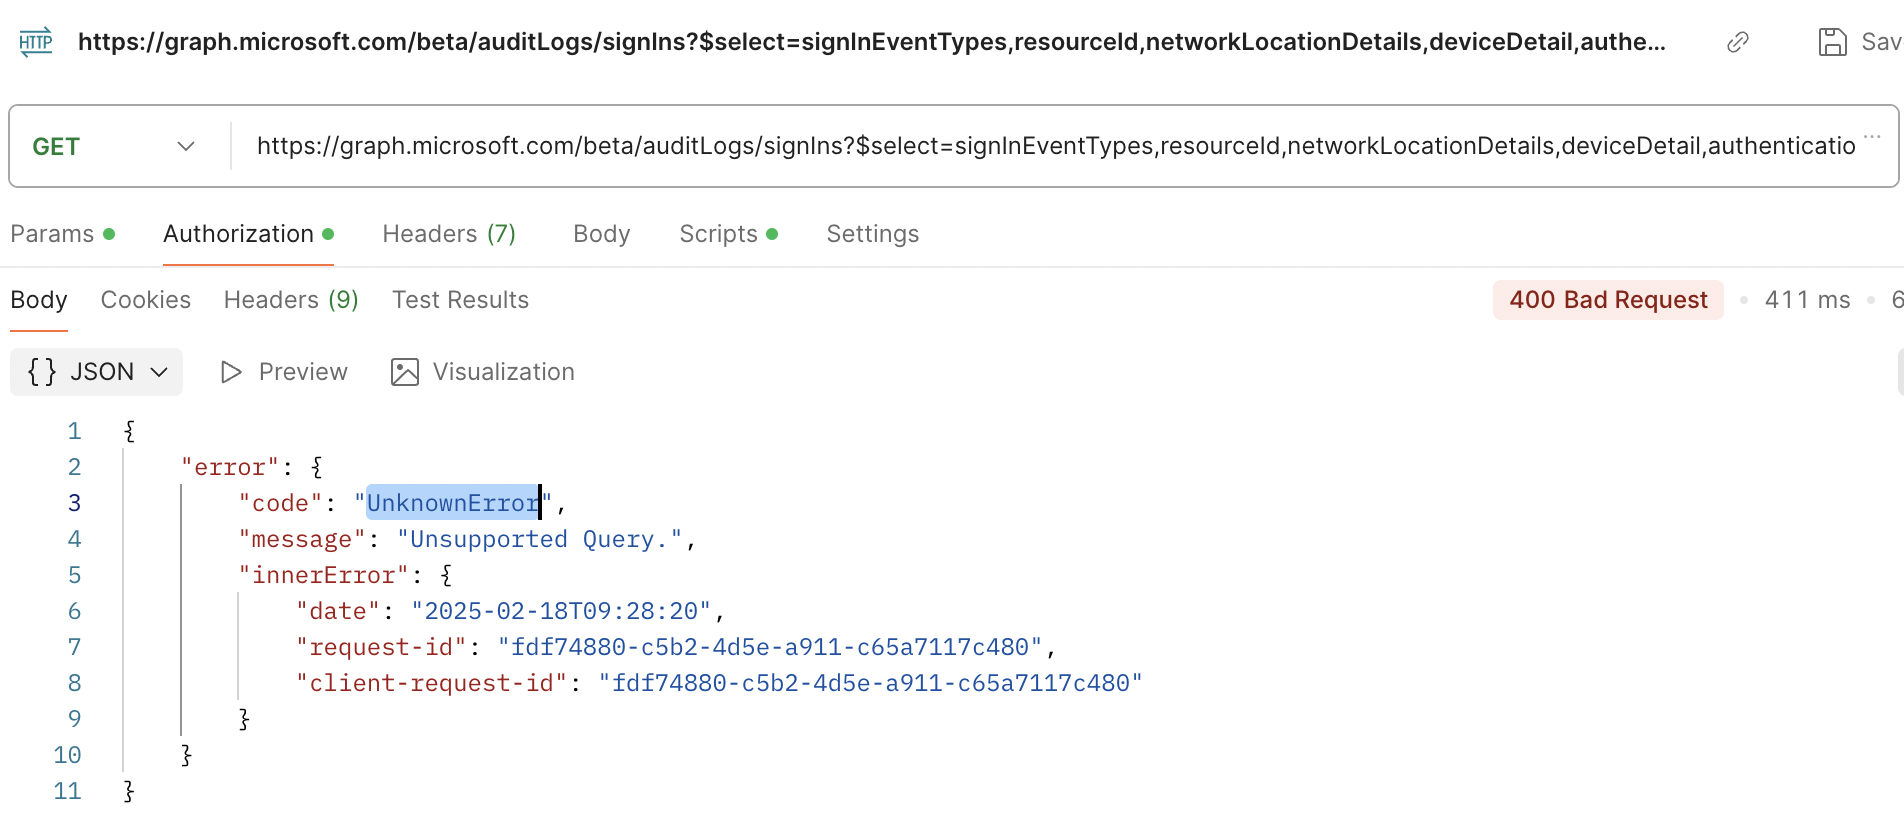The height and width of the screenshot is (832, 1904).
Task: Click the Visualization image icon
Action: [x=405, y=372]
